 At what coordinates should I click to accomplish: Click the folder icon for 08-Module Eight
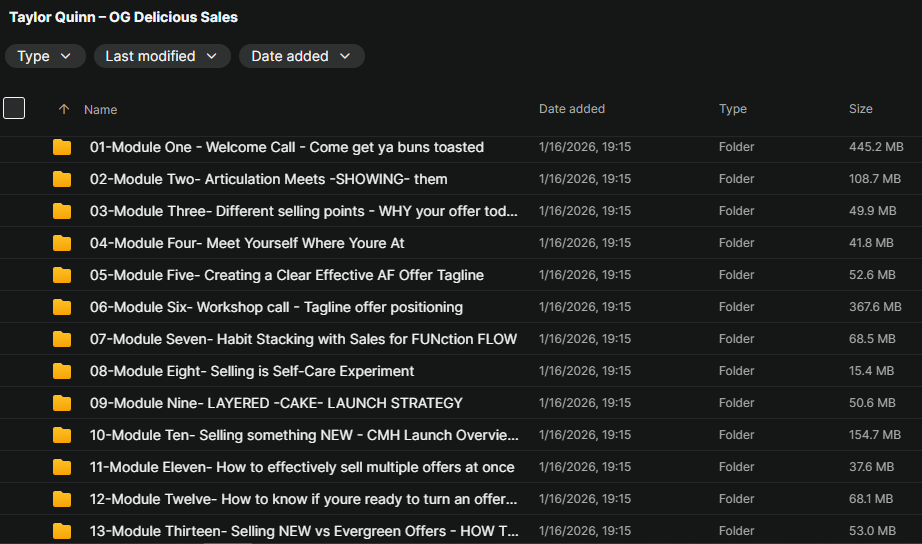click(62, 372)
